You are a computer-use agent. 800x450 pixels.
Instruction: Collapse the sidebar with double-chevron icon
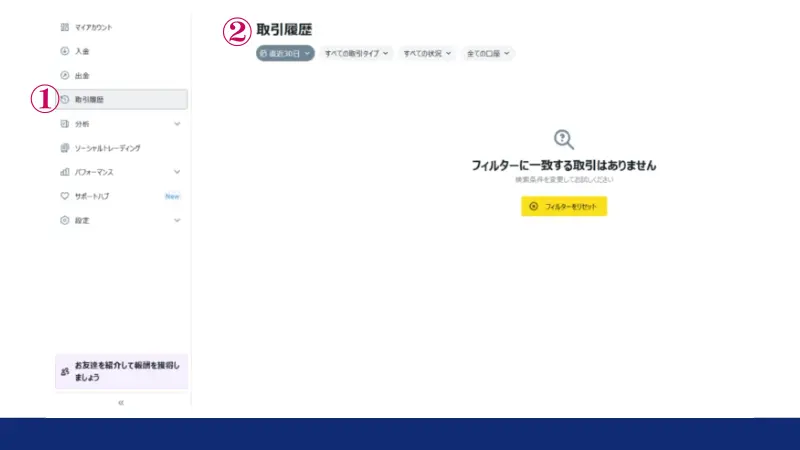tap(121, 402)
